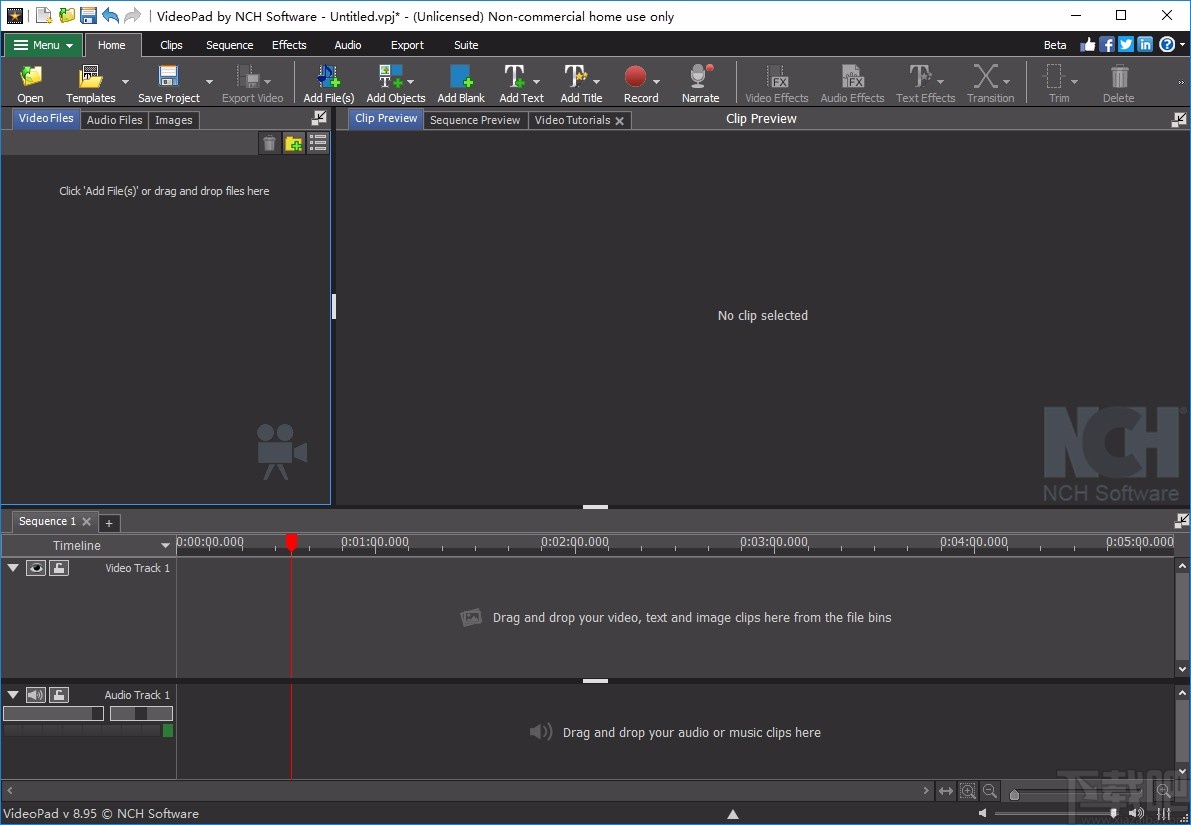This screenshot has width=1191, height=825.
Task: Mute Audio Track 1 with speaker icon
Action: coord(35,694)
